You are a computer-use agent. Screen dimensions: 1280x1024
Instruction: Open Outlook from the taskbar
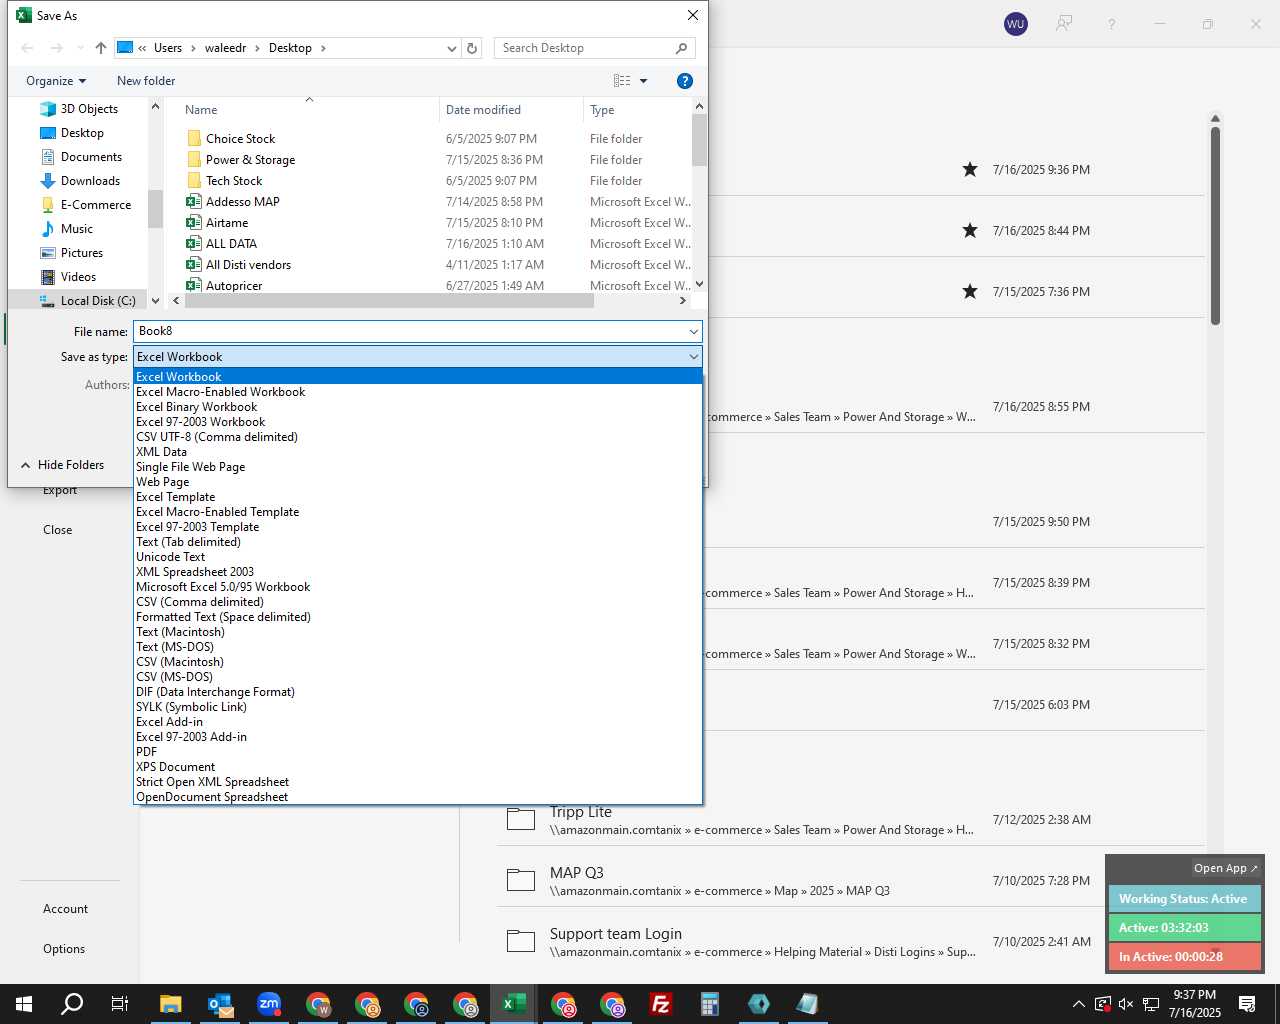click(x=220, y=1004)
